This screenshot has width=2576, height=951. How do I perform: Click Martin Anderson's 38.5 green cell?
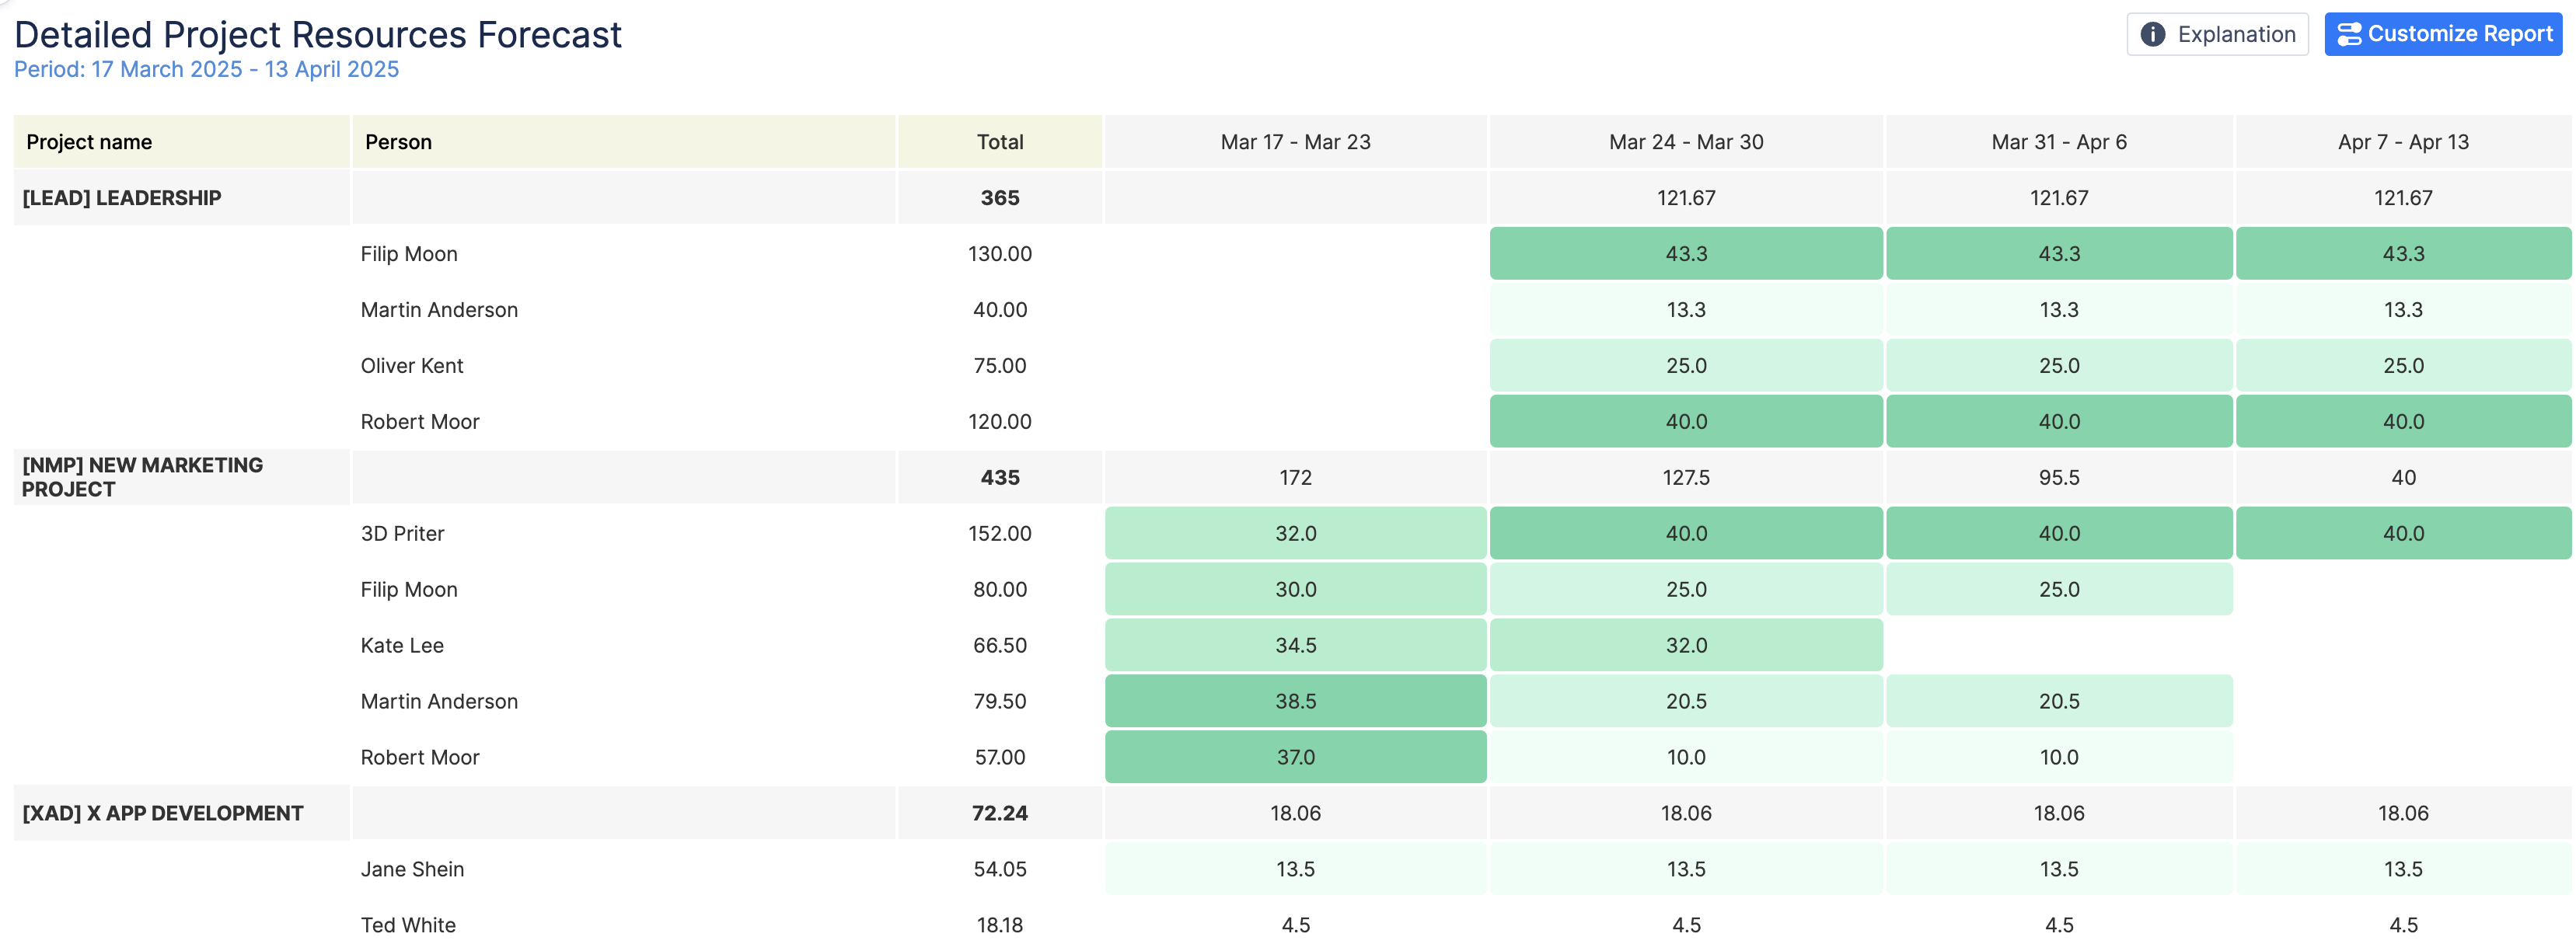(x=1294, y=701)
